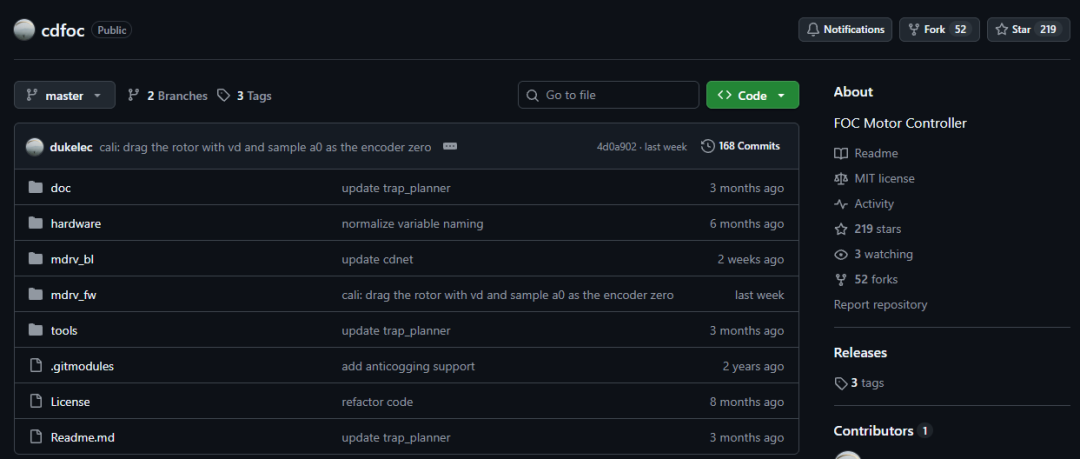Open the hardware folder
Image resolution: width=1080 pixels, height=459 pixels.
pyautogui.click(x=76, y=224)
